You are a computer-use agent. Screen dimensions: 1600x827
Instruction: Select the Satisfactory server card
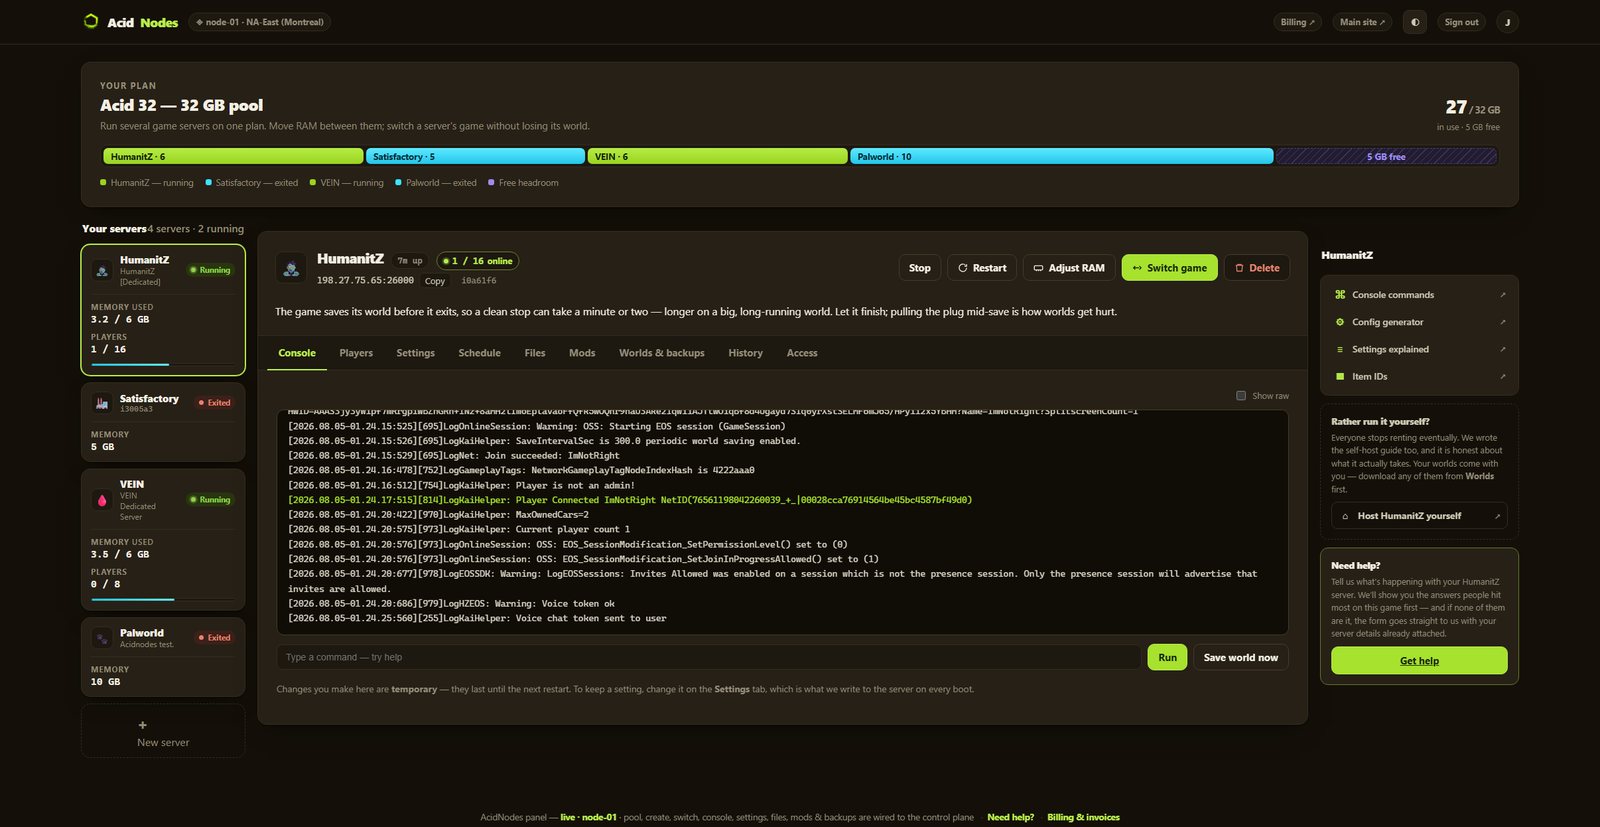(163, 422)
